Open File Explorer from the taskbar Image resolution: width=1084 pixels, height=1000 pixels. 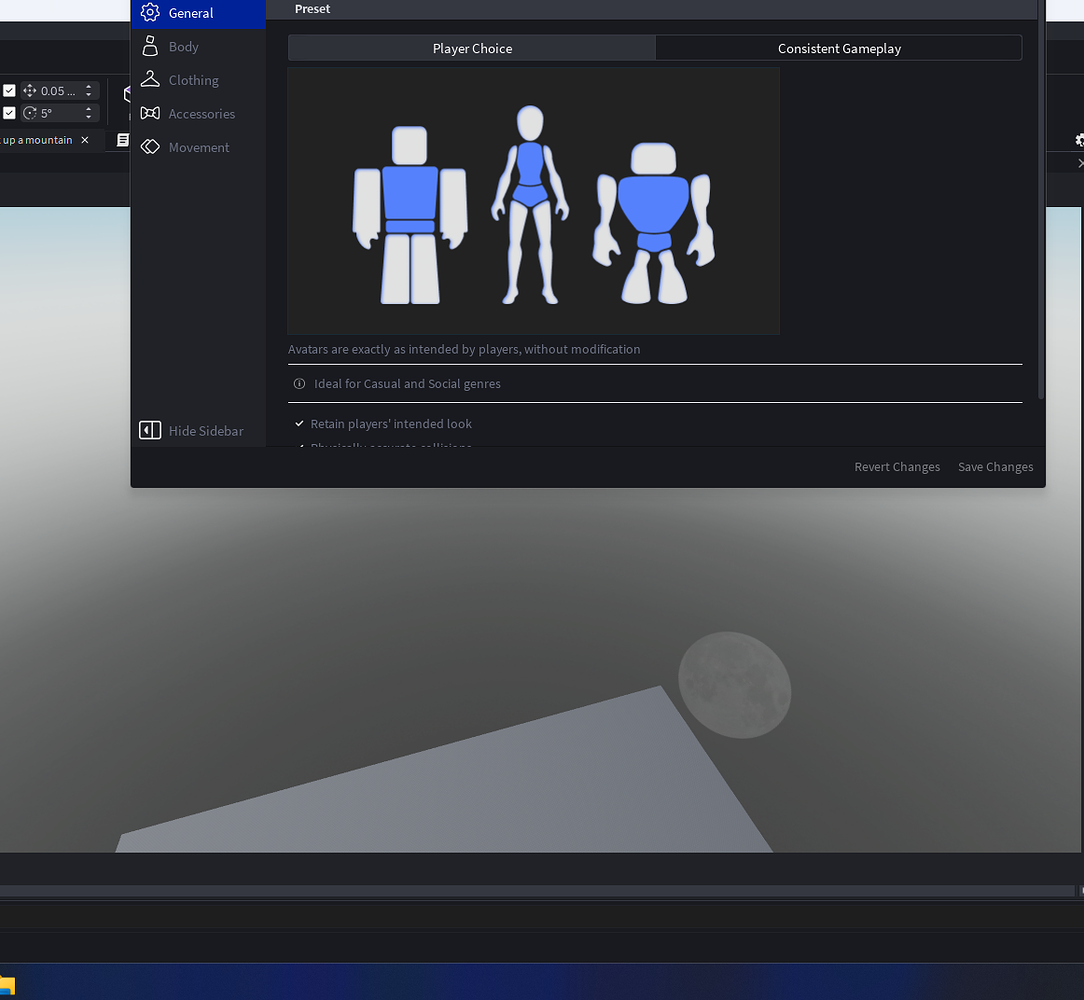(7, 985)
